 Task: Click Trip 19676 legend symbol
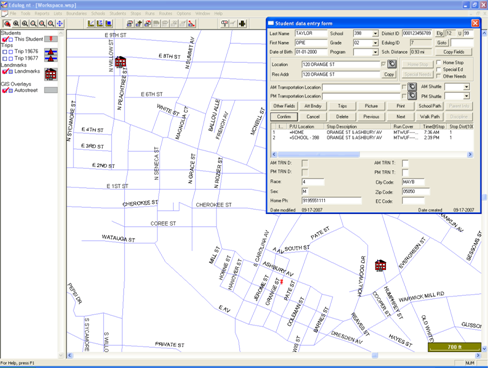coord(51,52)
